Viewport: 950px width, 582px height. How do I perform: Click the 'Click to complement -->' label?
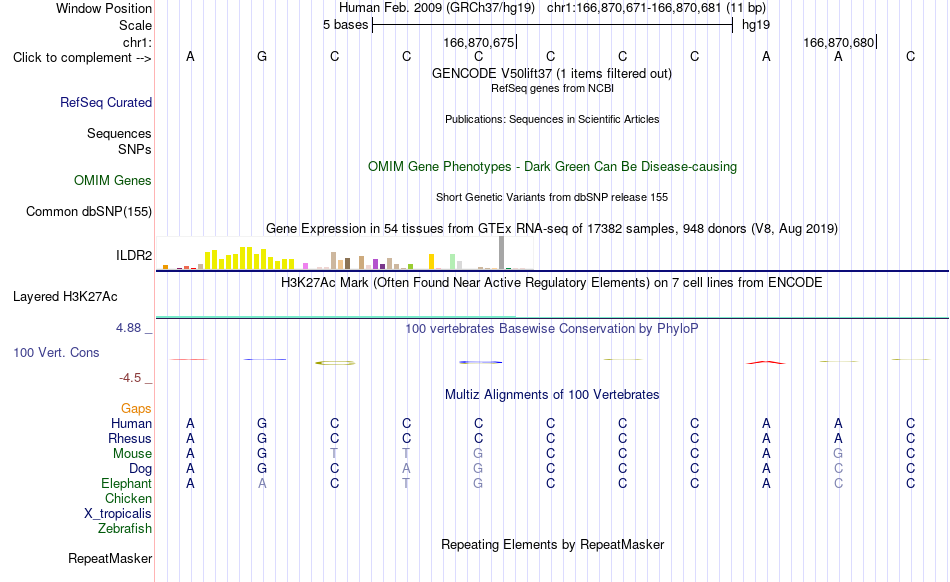82,58
